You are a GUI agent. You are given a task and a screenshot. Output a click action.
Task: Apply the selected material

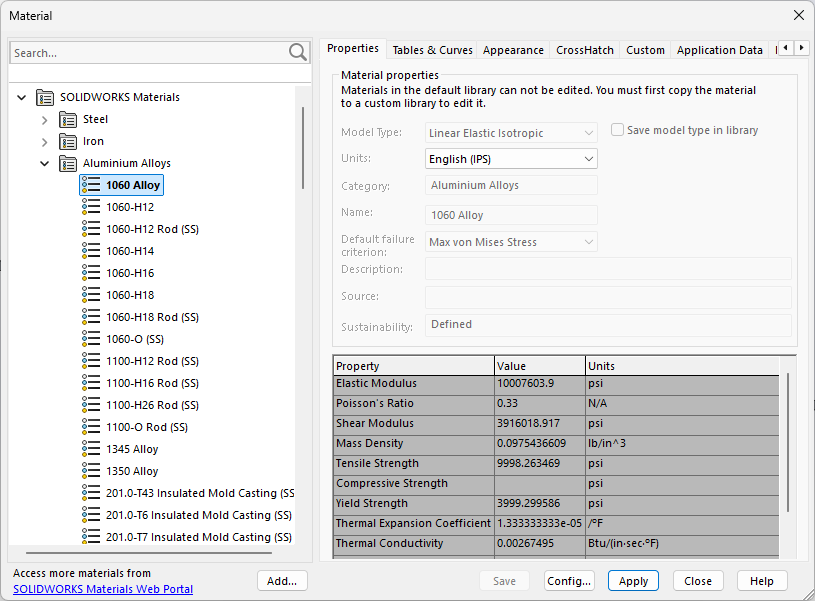click(633, 581)
